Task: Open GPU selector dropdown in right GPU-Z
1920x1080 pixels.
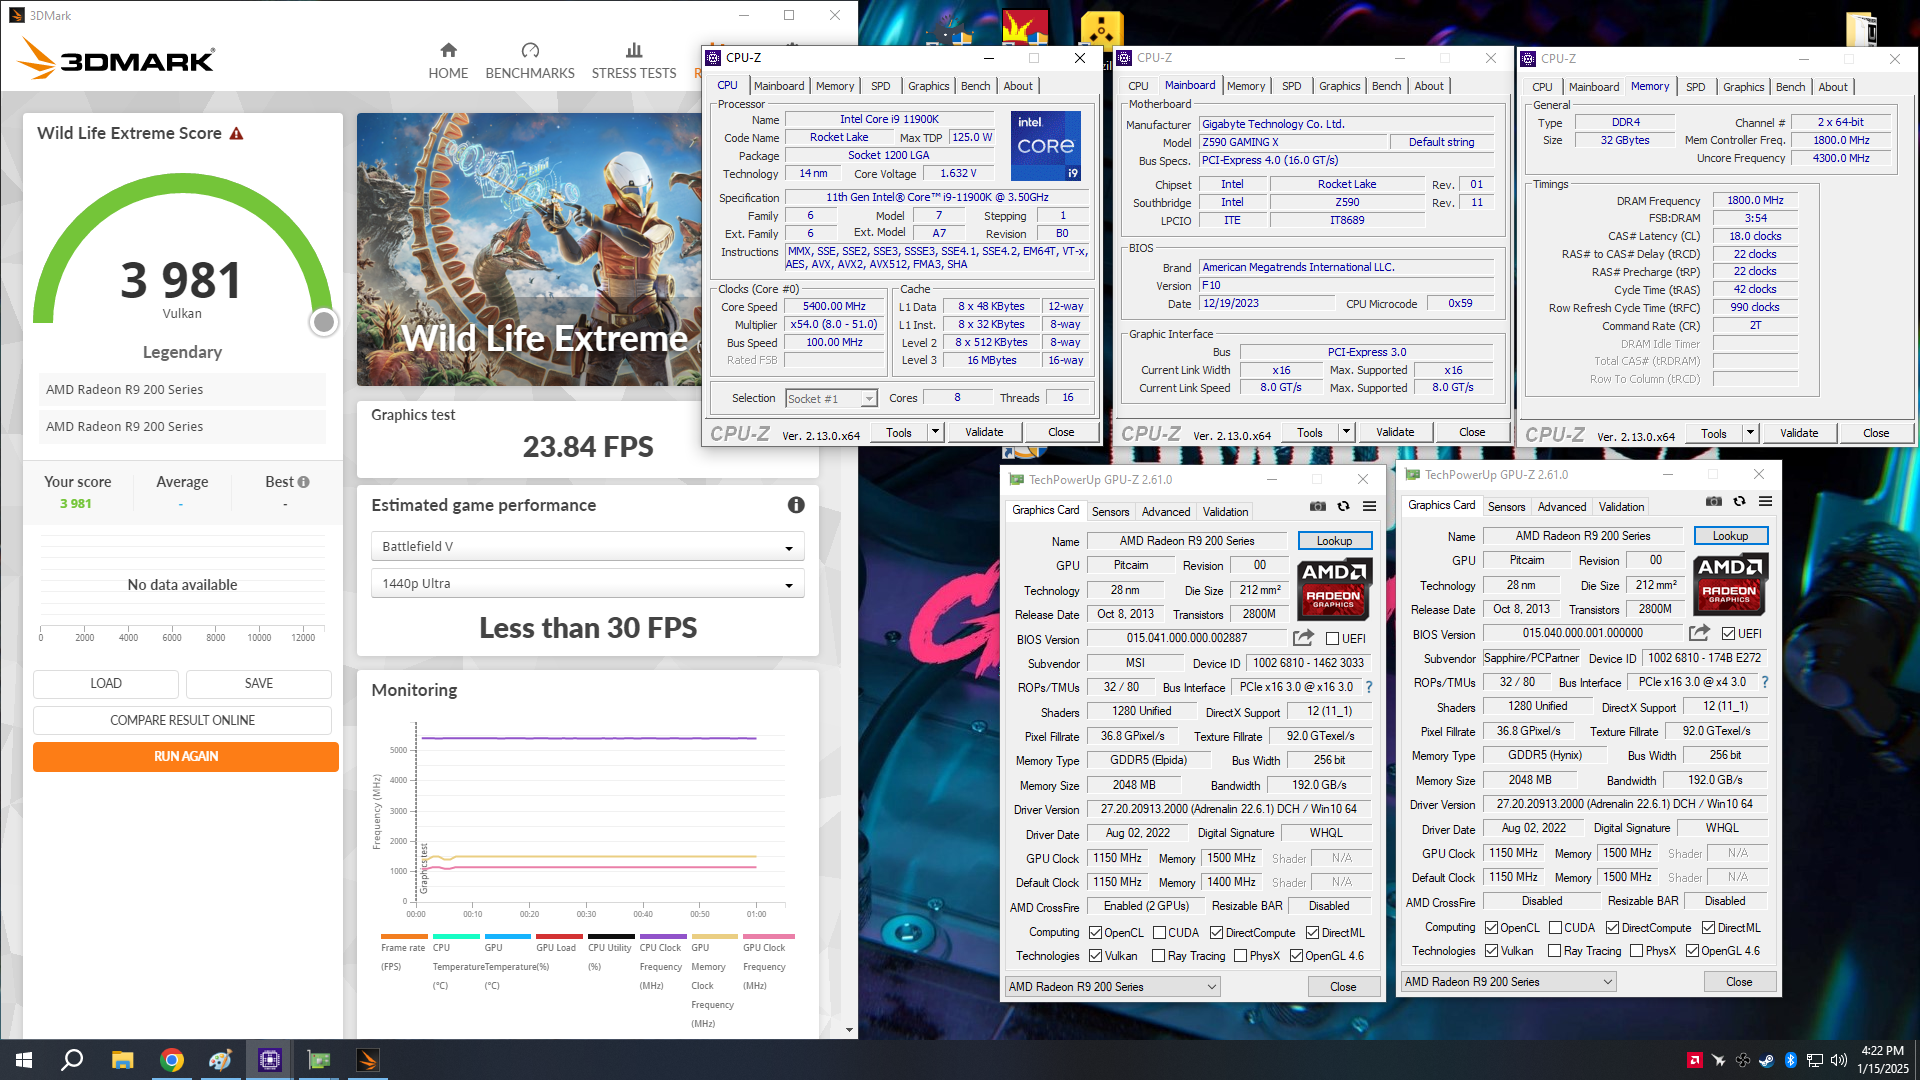Action: pyautogui.click(x=1509, y=982)
